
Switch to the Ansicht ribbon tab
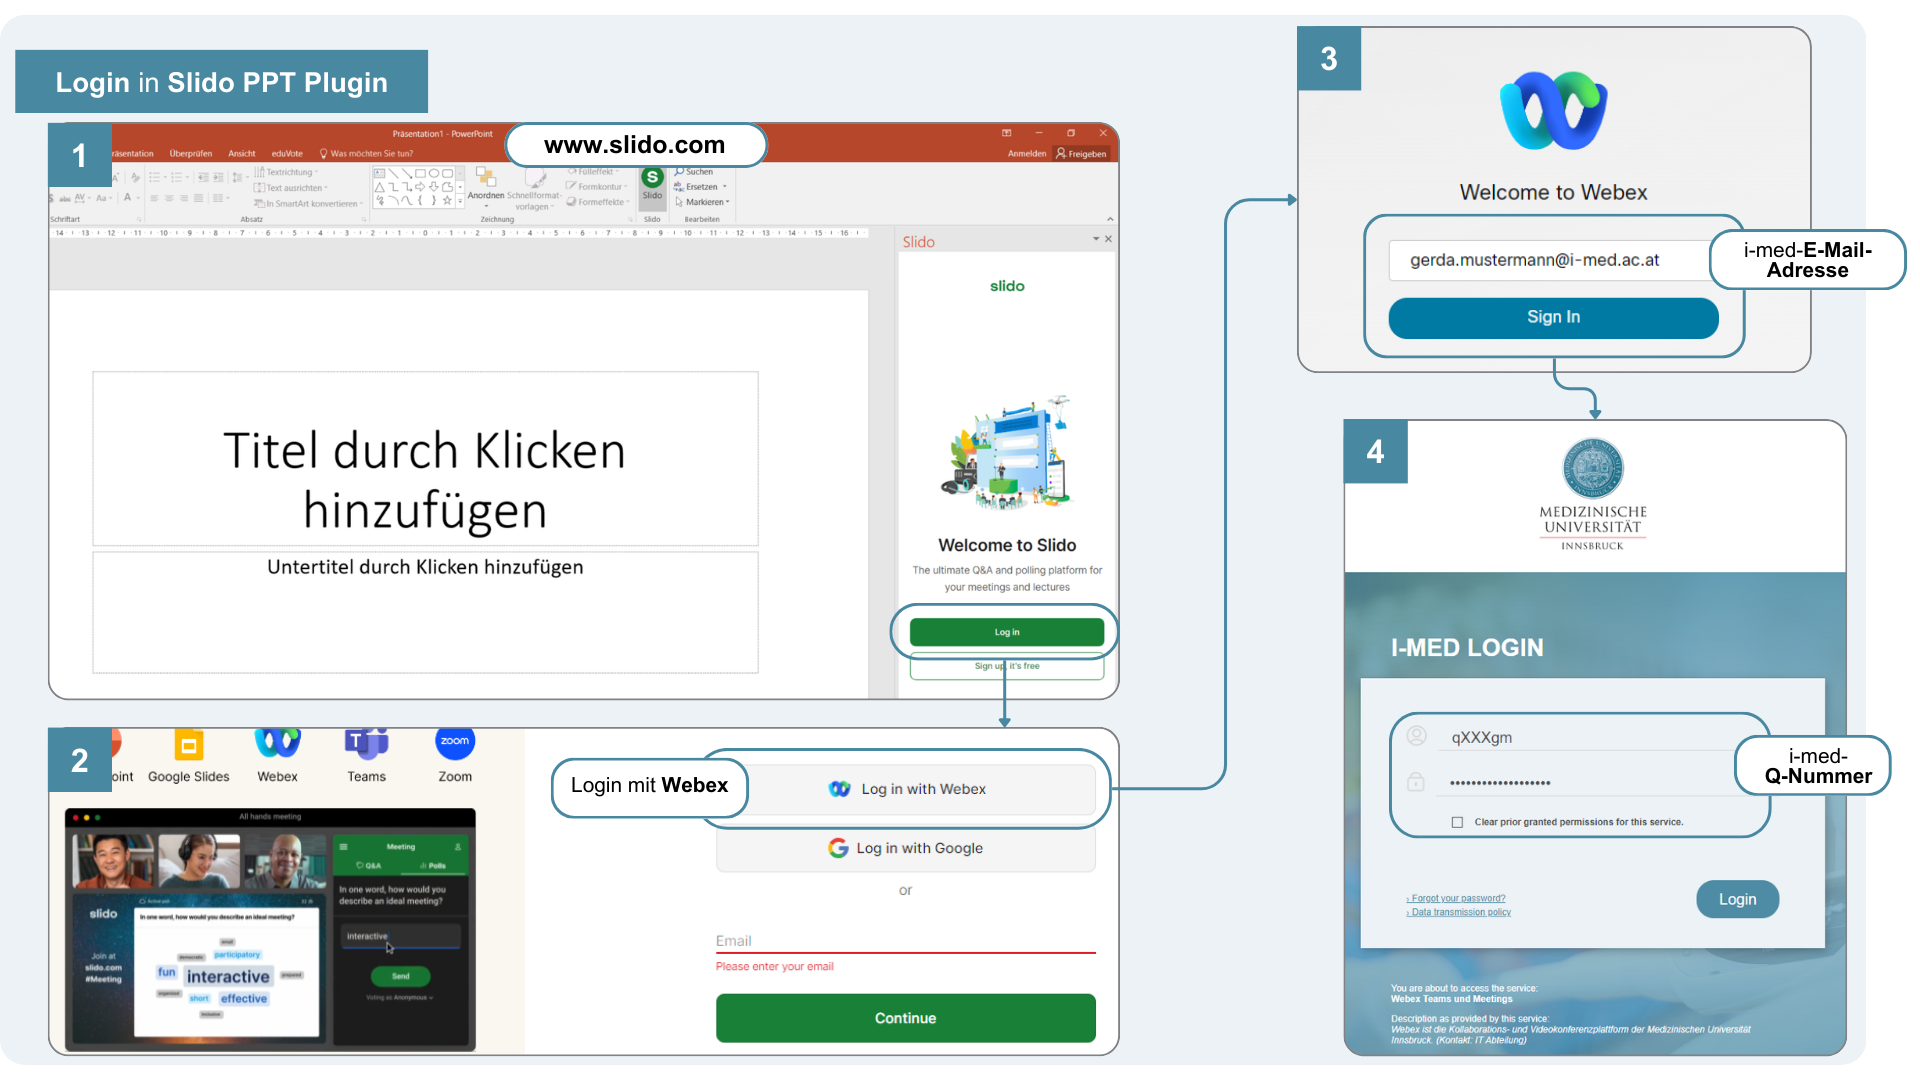point(242,154)
